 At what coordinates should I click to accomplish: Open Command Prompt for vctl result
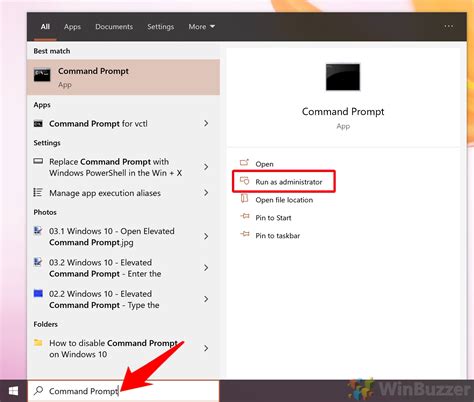coord(123,124)
